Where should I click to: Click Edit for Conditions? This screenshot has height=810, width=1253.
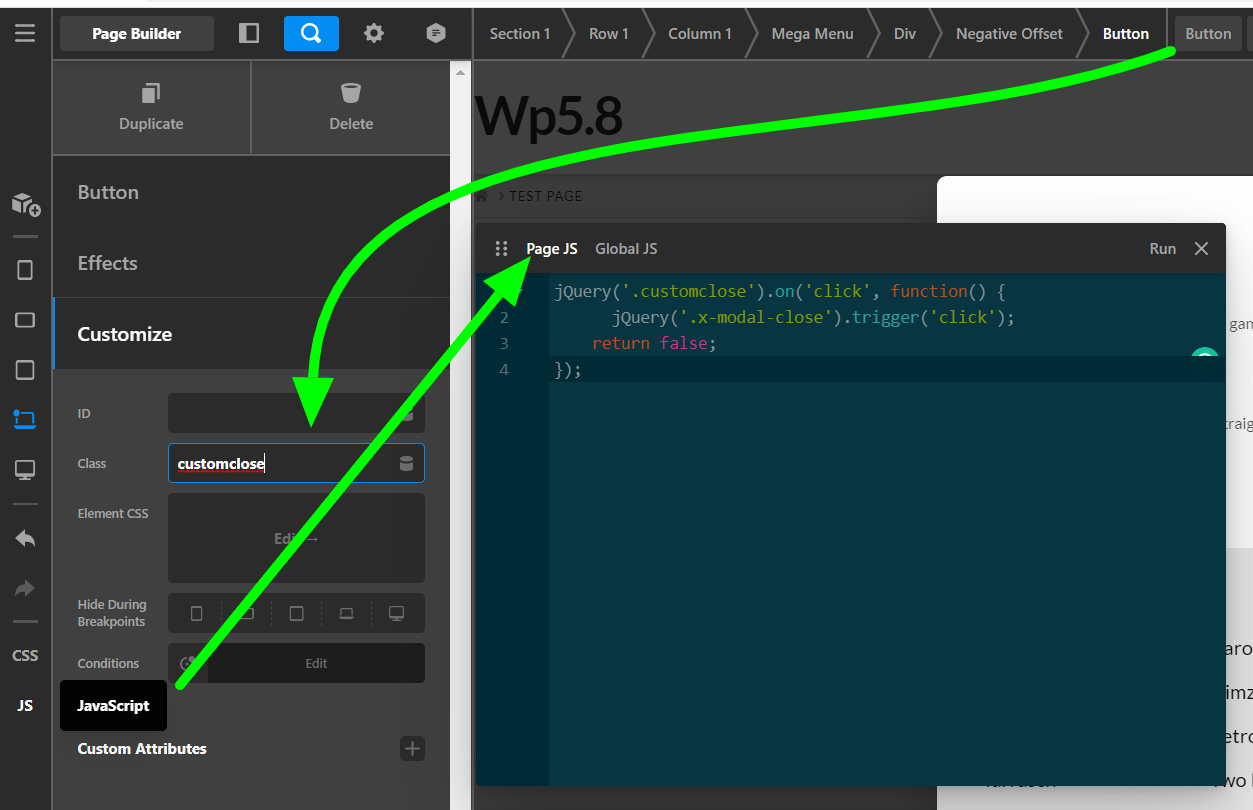(316, 663)
